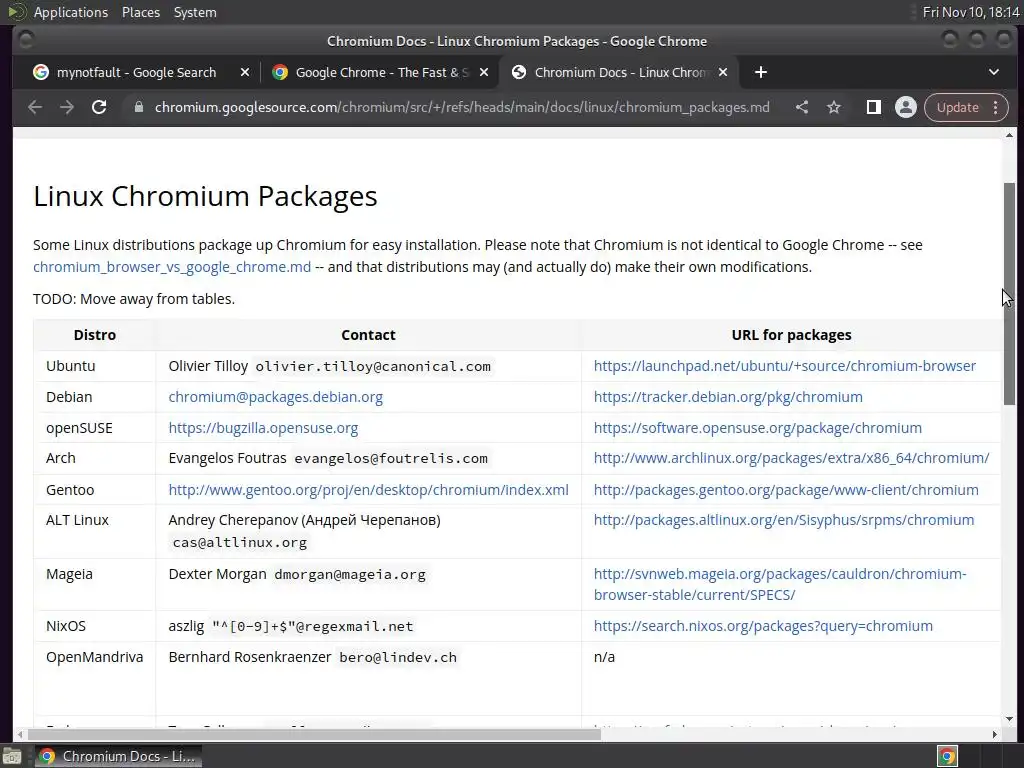The height and width of the screenshot is (768, 1024).
Task: Reload the current page
Action: (x=99, y=107)
